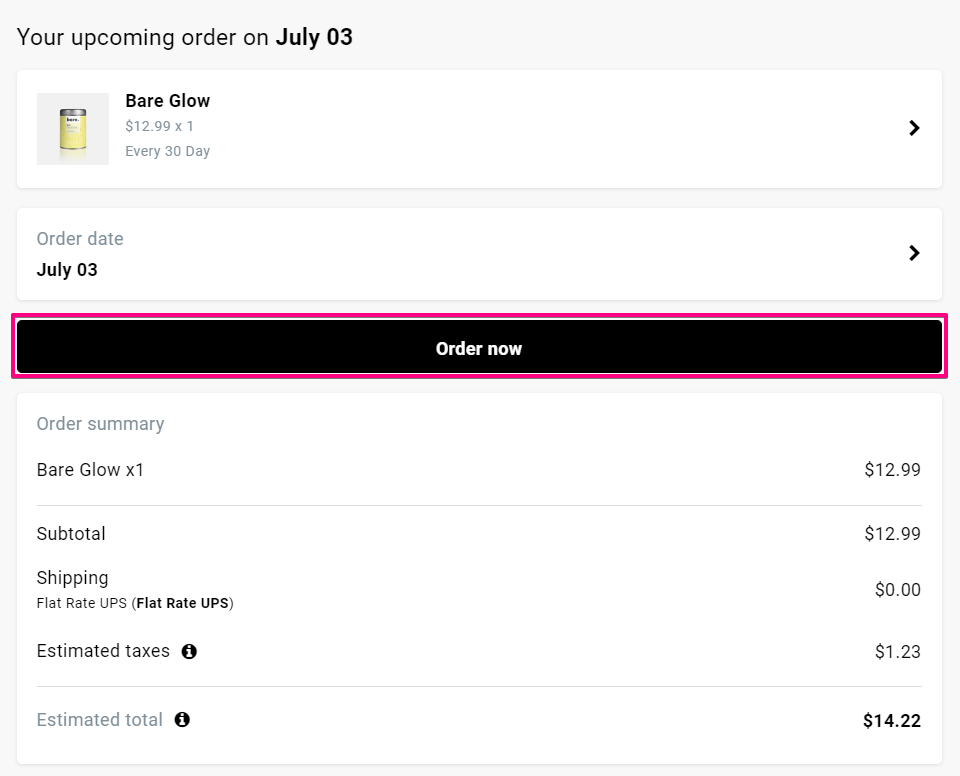
Task: Click the Shipping label
Action: click(x=72, y=577)
